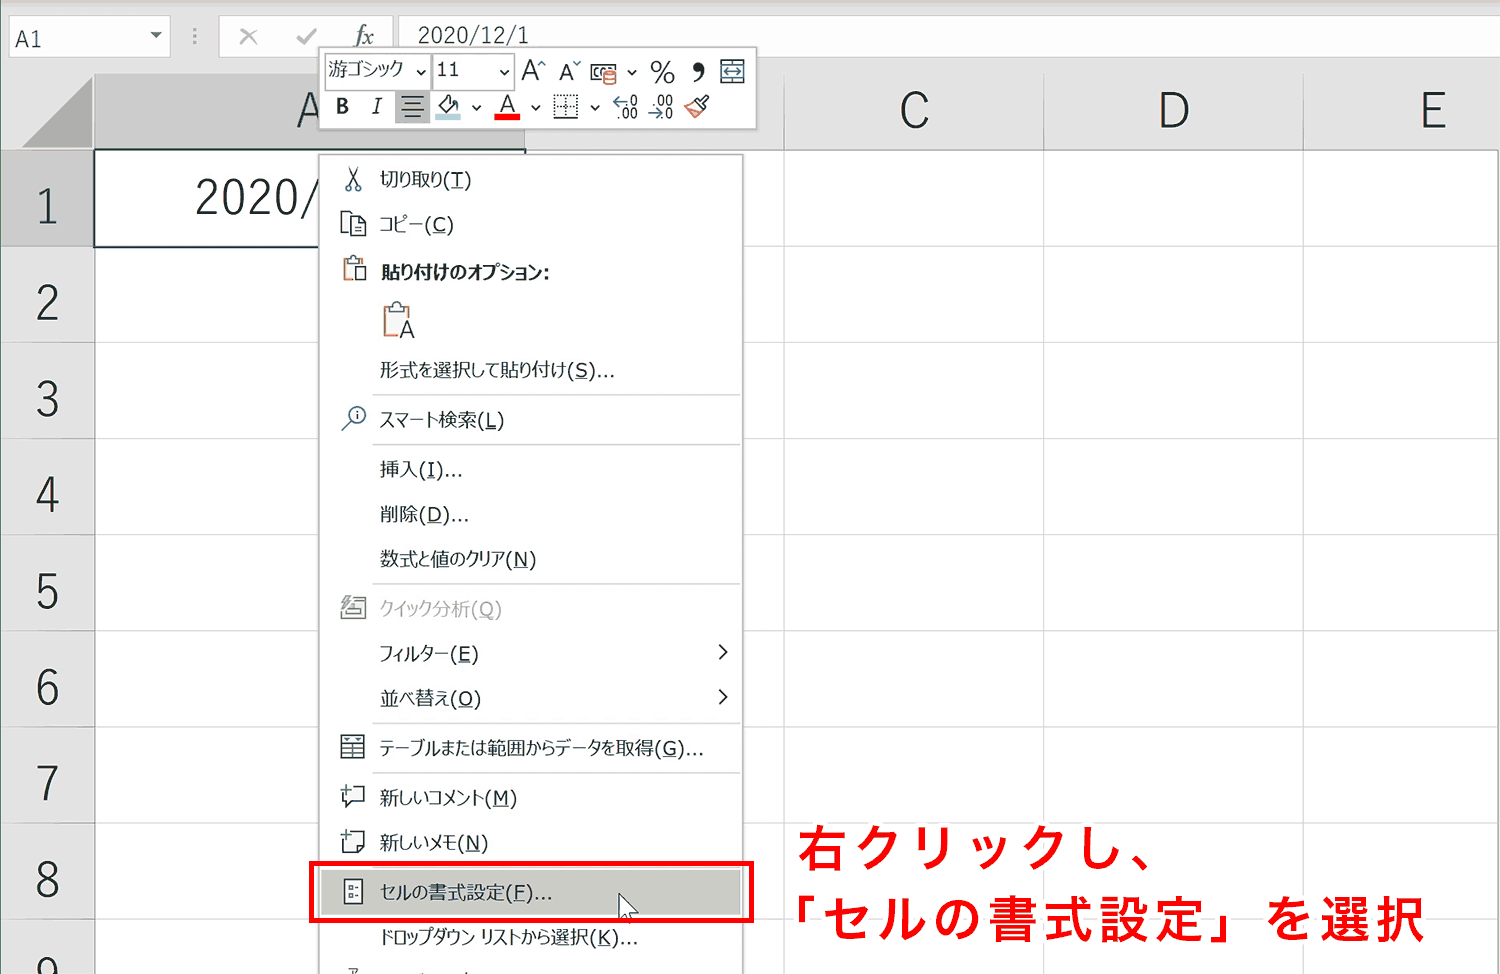Select column E header

pyautogui.click(x=1402, y=111)
